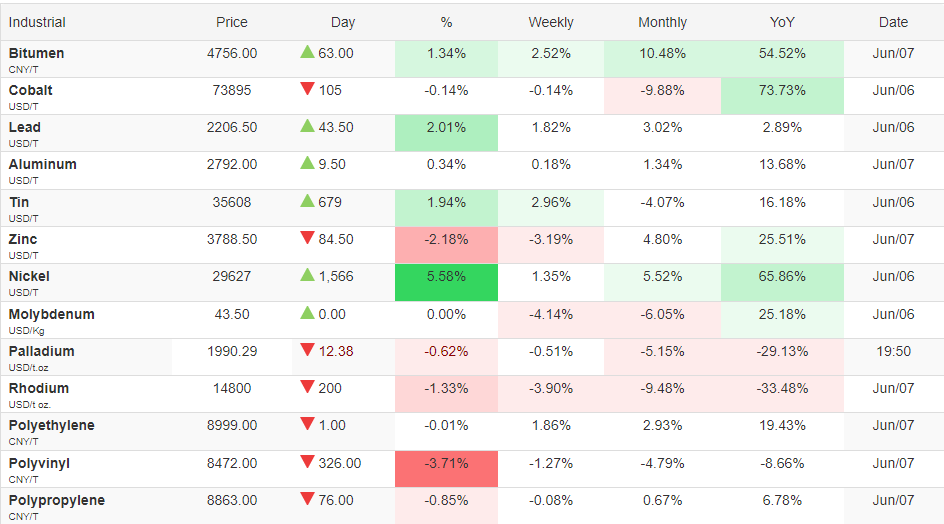The height and width of the screenshot is (524, 944).
Task: Open the Nickel commodity link
Action: (x=29, y=276)
